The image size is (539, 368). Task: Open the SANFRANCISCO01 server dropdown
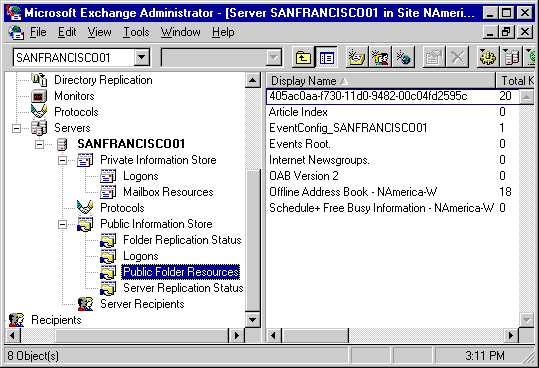142,57
